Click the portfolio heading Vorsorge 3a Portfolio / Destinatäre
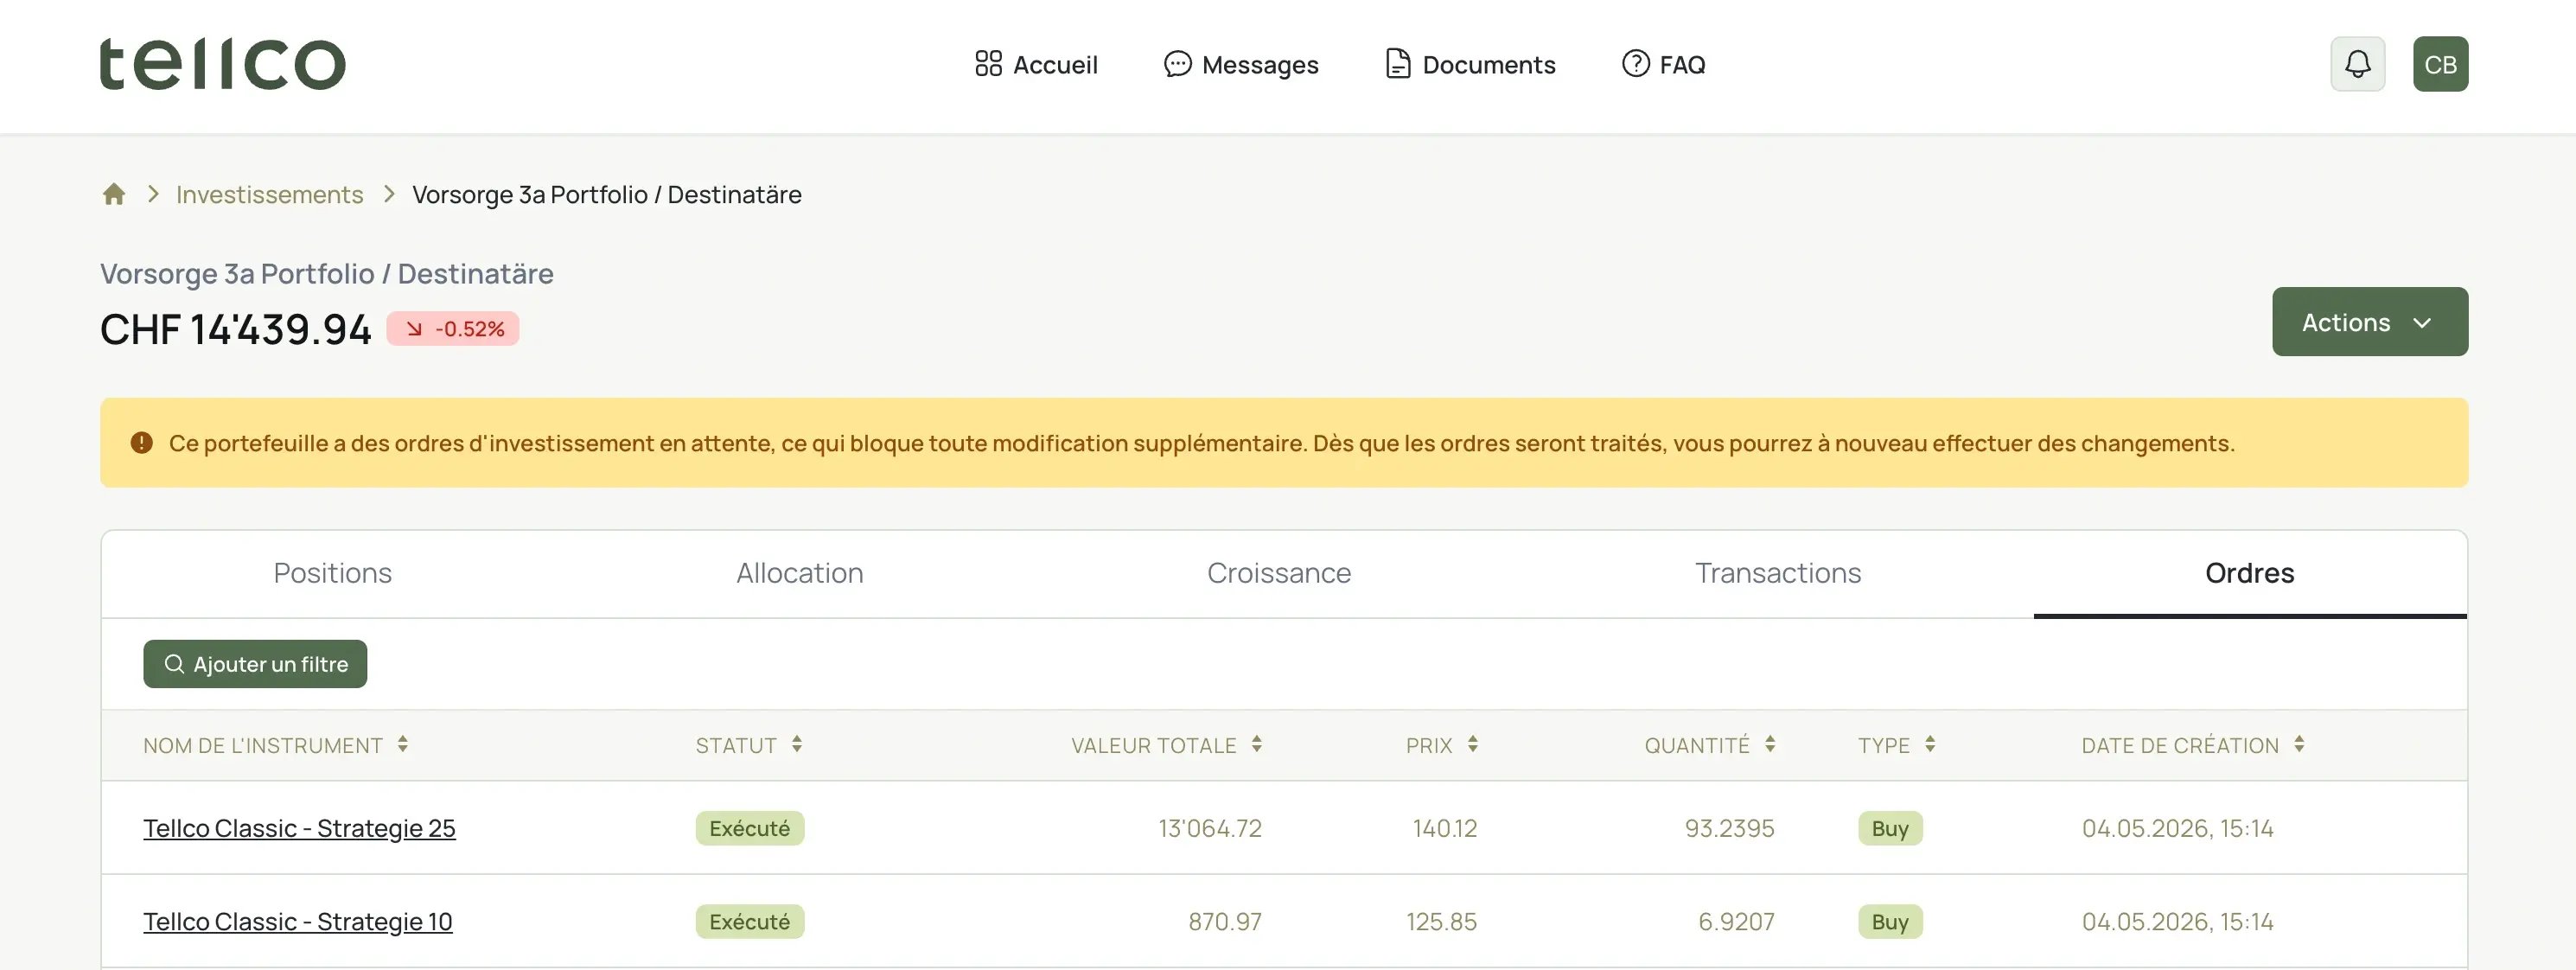Viewport: 2576px width, 970px height. (x=327, y=273)
